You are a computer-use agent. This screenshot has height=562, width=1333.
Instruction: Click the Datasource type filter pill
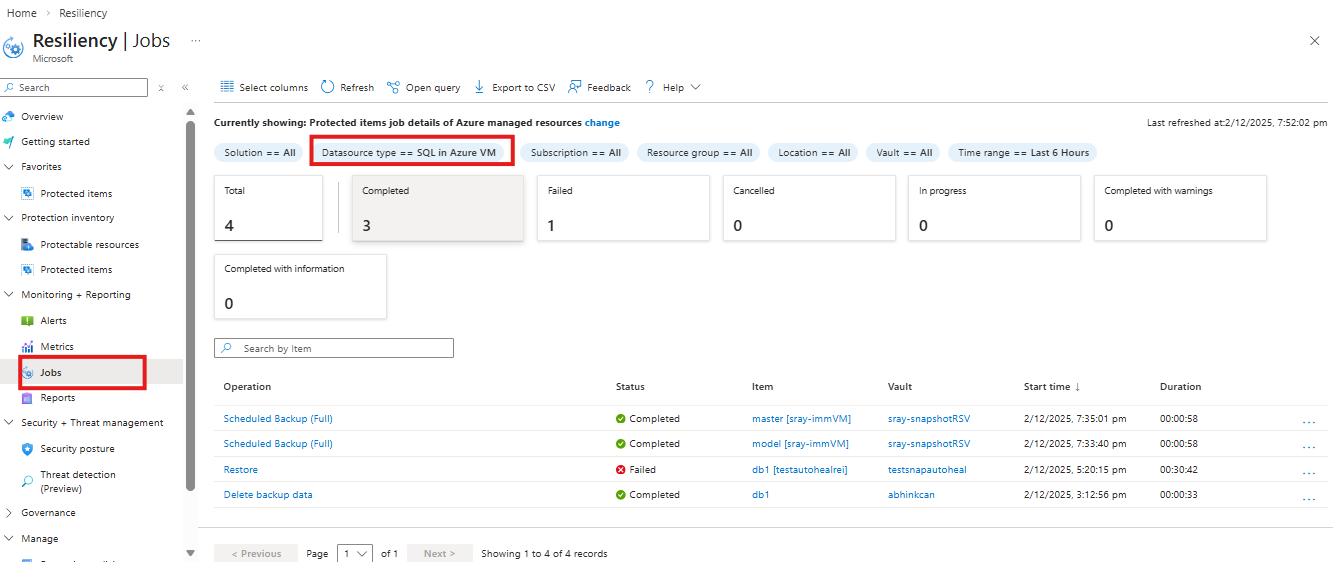click(409, 153)
